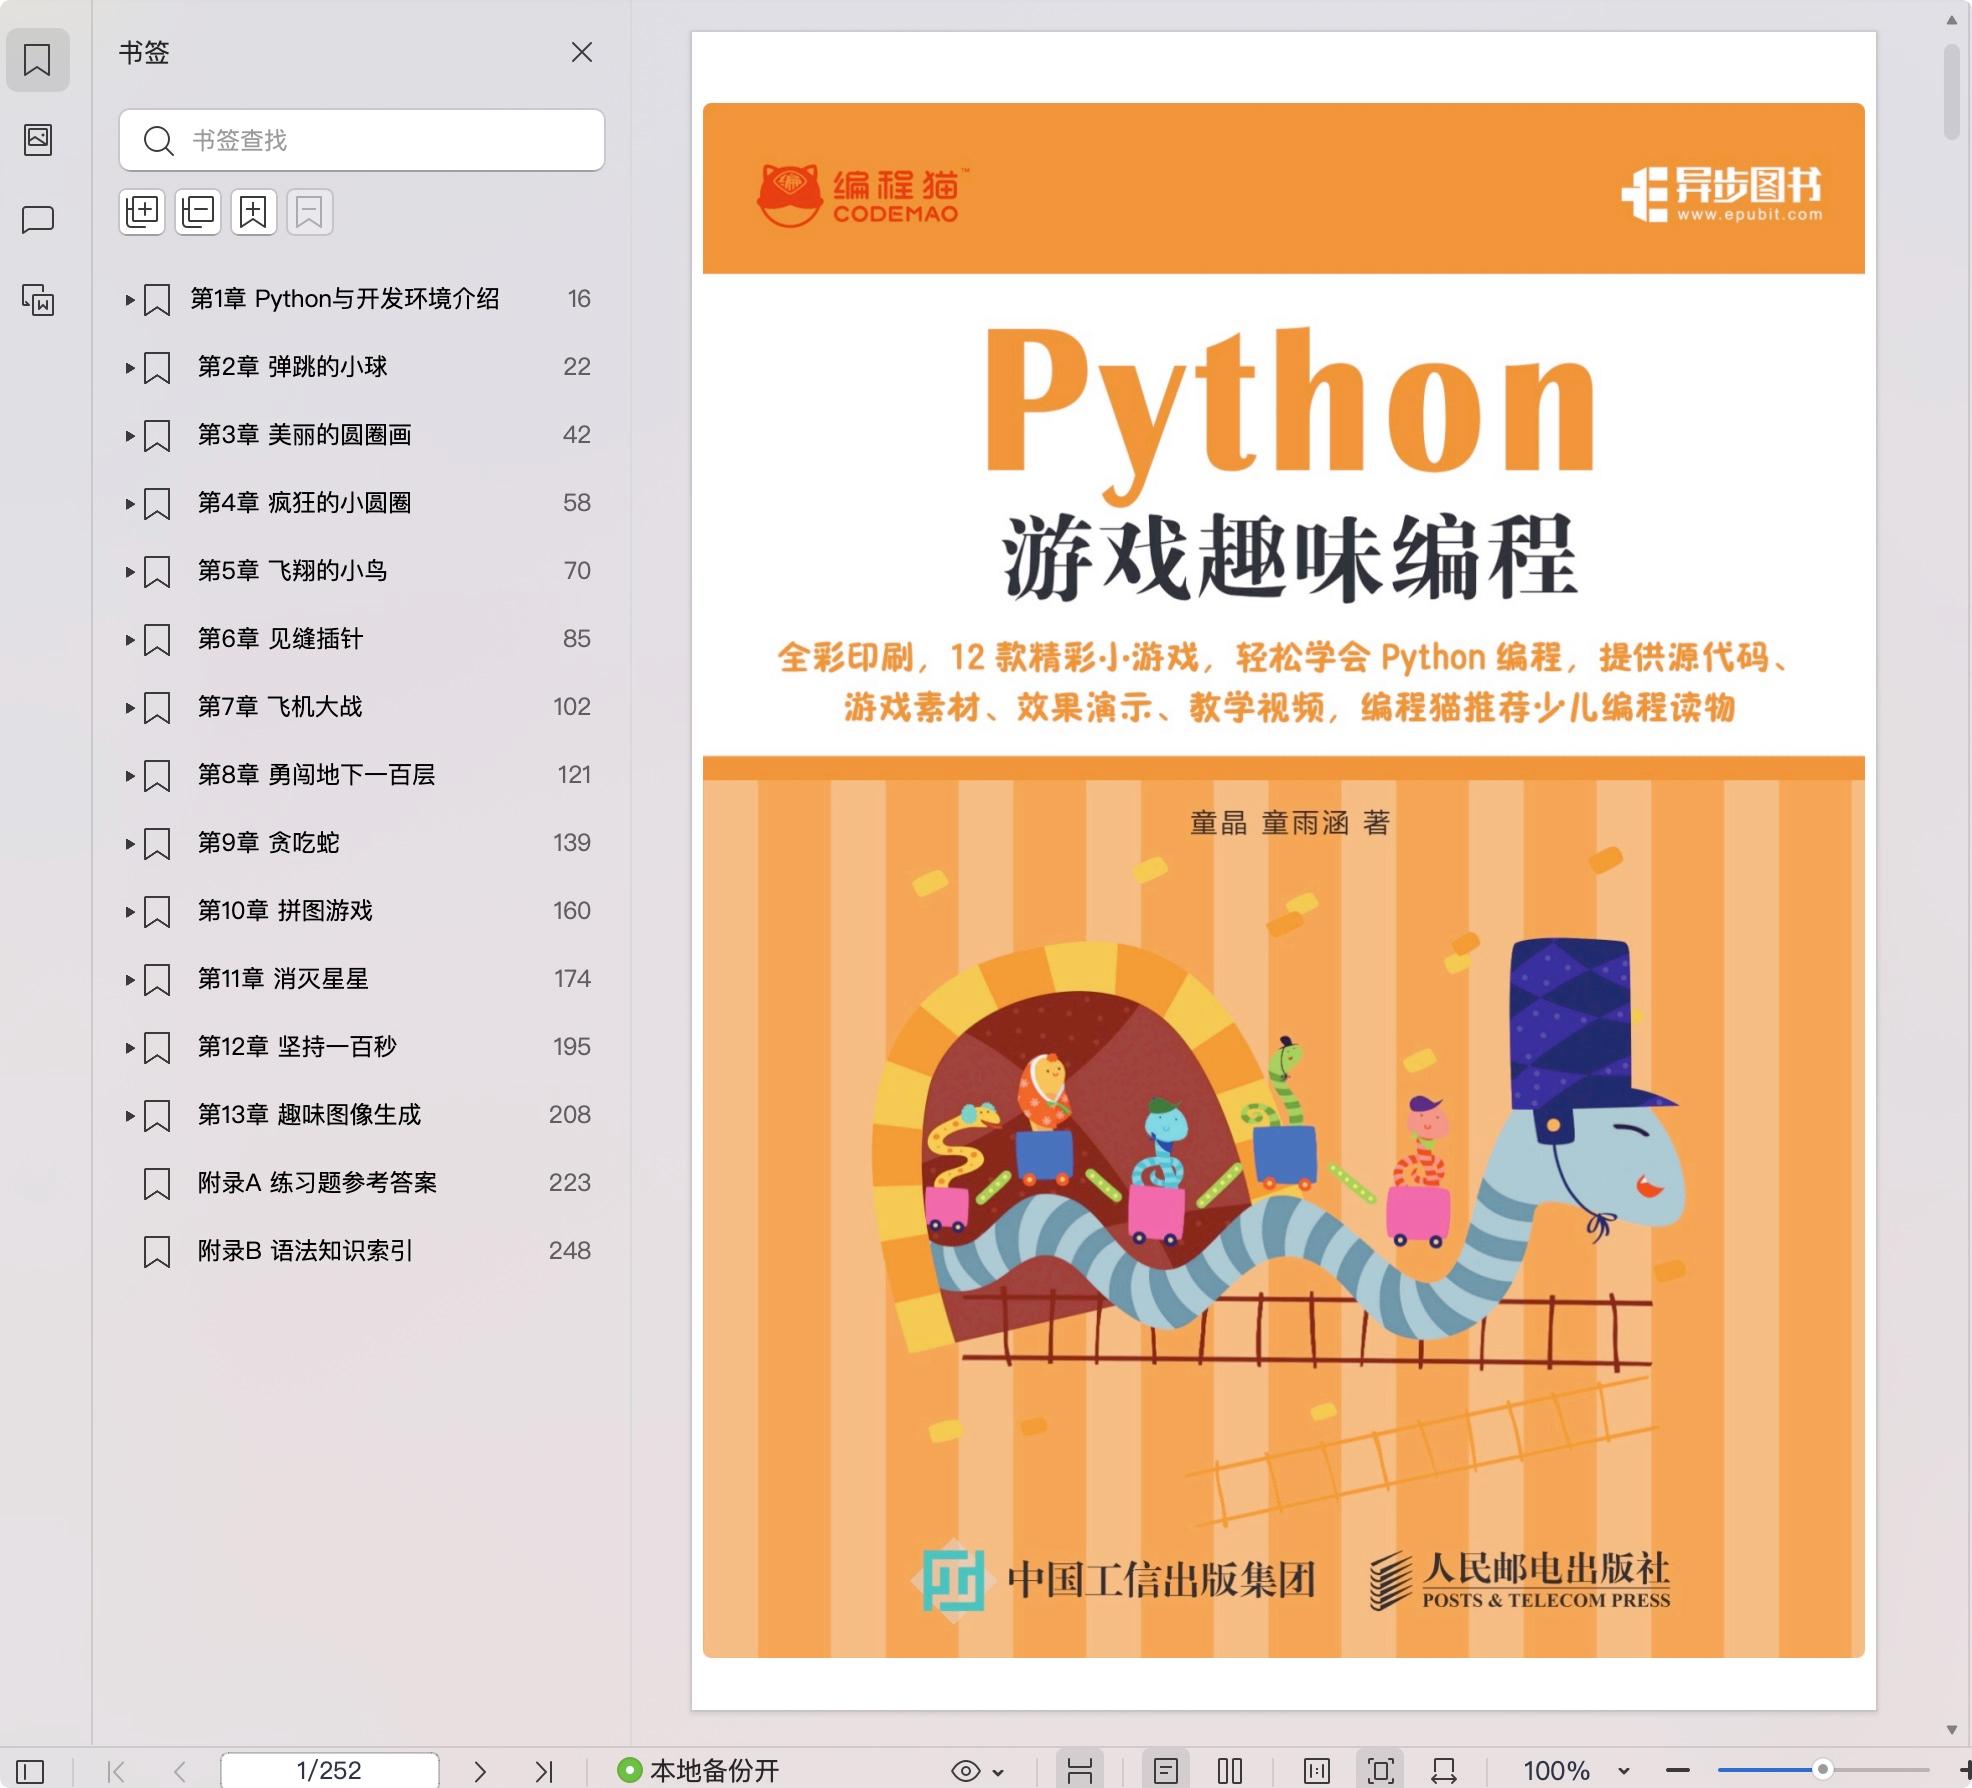Click the greyed-out delete bookmark icon
Viewport: 1972px width, 1788px height.
click(x=310, y=212)
